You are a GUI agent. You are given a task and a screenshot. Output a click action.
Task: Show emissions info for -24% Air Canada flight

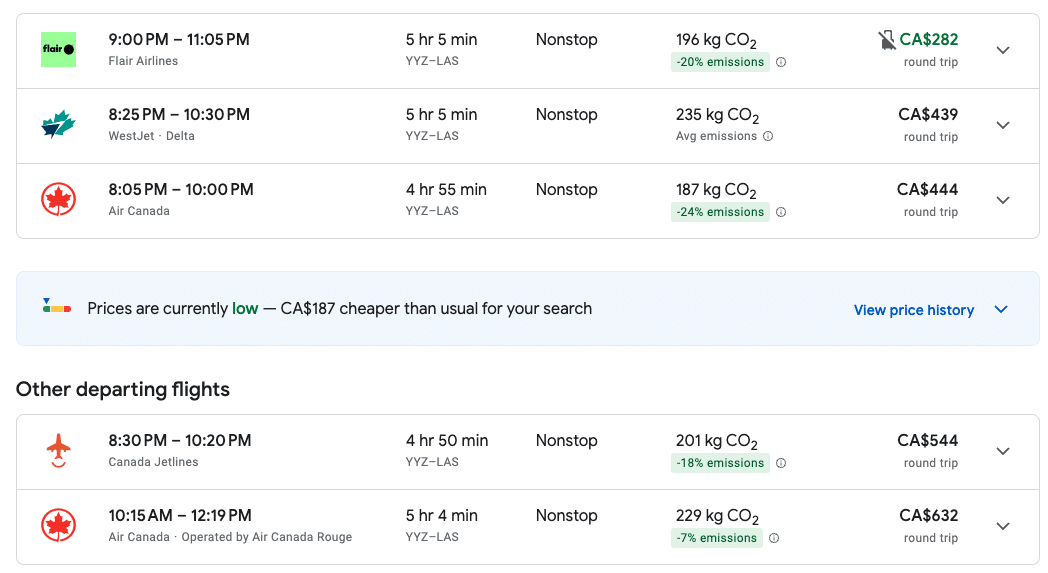(x=781, y=212)
